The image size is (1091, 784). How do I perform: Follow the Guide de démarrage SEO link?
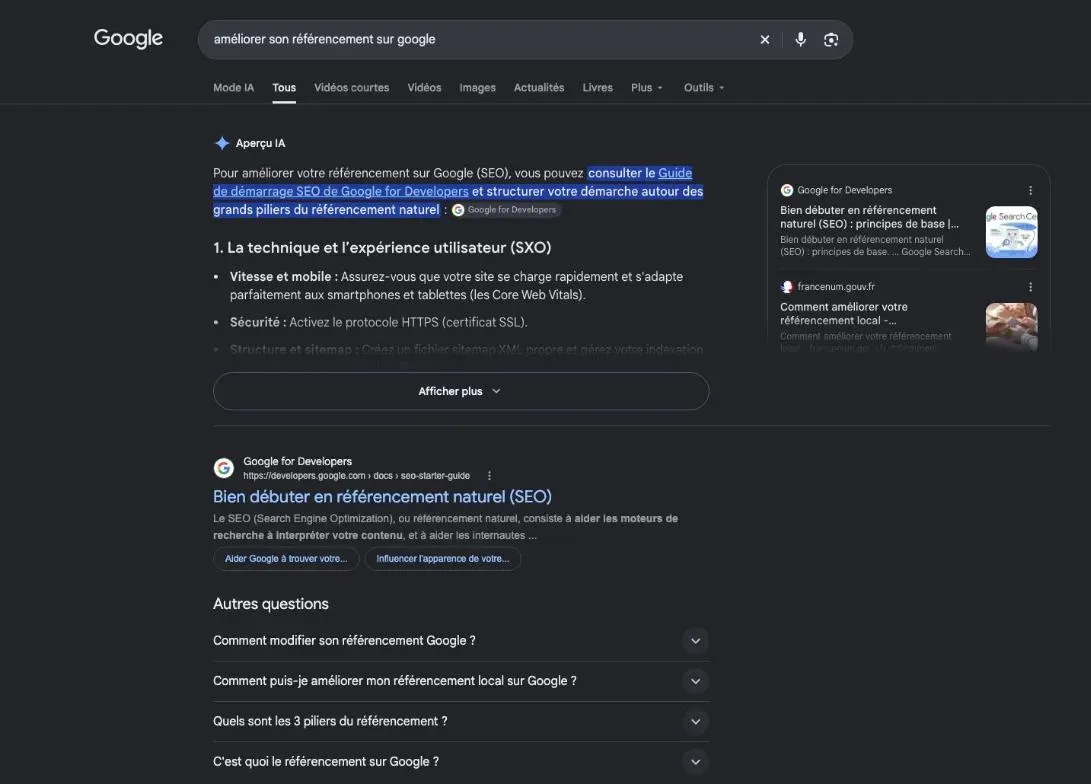tap(341, 191)
